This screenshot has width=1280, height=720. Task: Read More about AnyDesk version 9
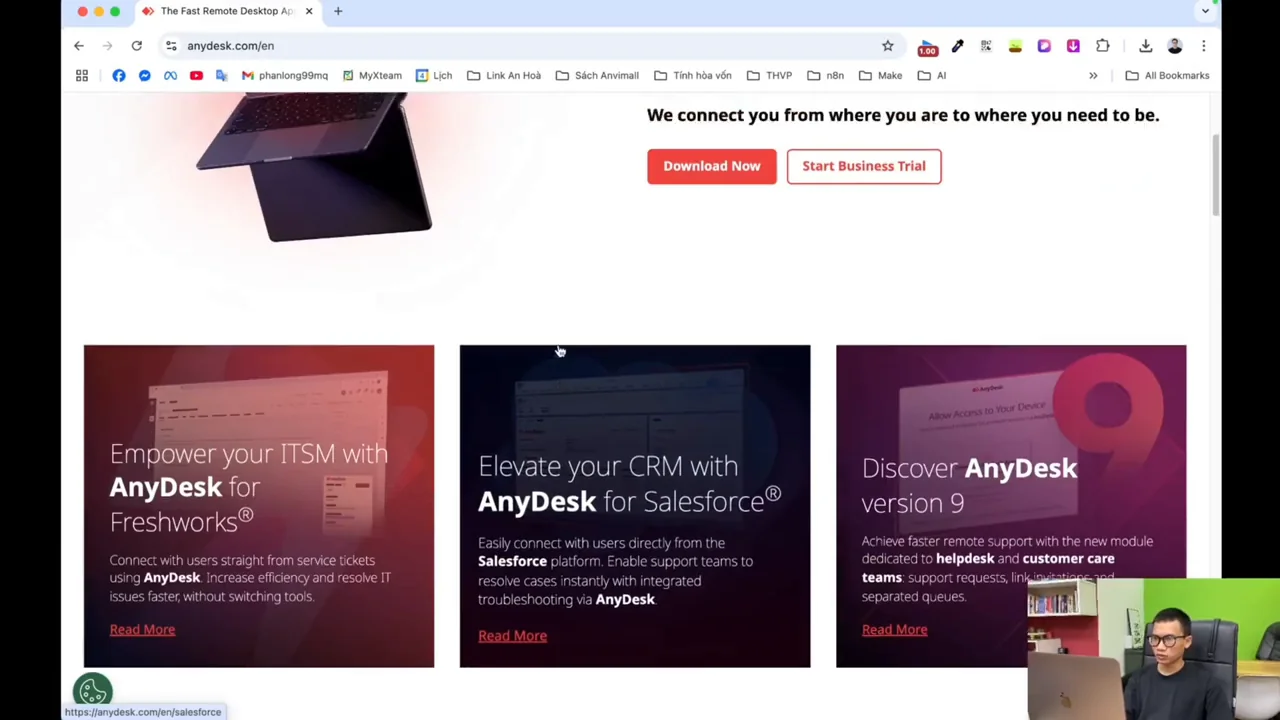[x=894, y=629]
